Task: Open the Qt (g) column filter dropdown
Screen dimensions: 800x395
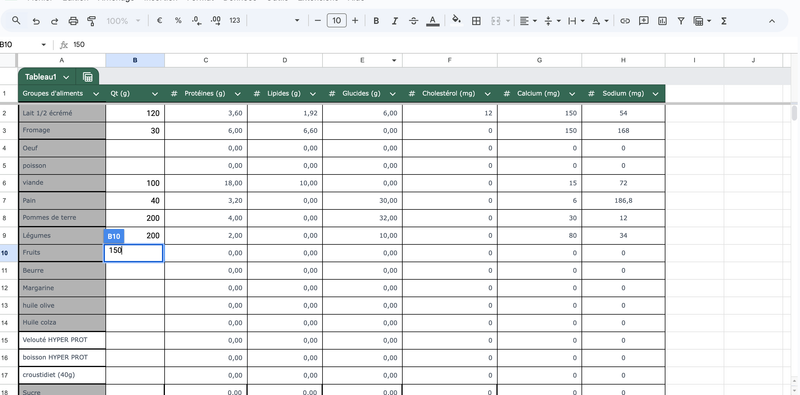Action: 155,94
